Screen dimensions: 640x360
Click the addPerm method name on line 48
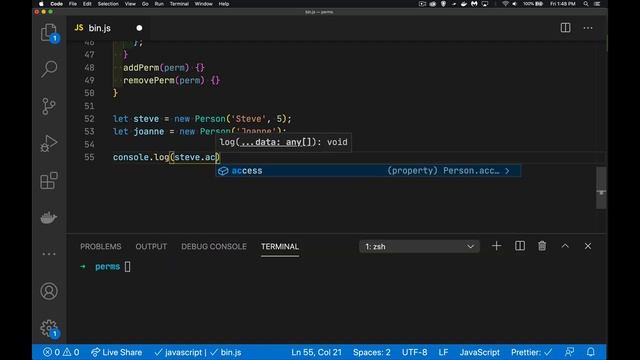141,68
